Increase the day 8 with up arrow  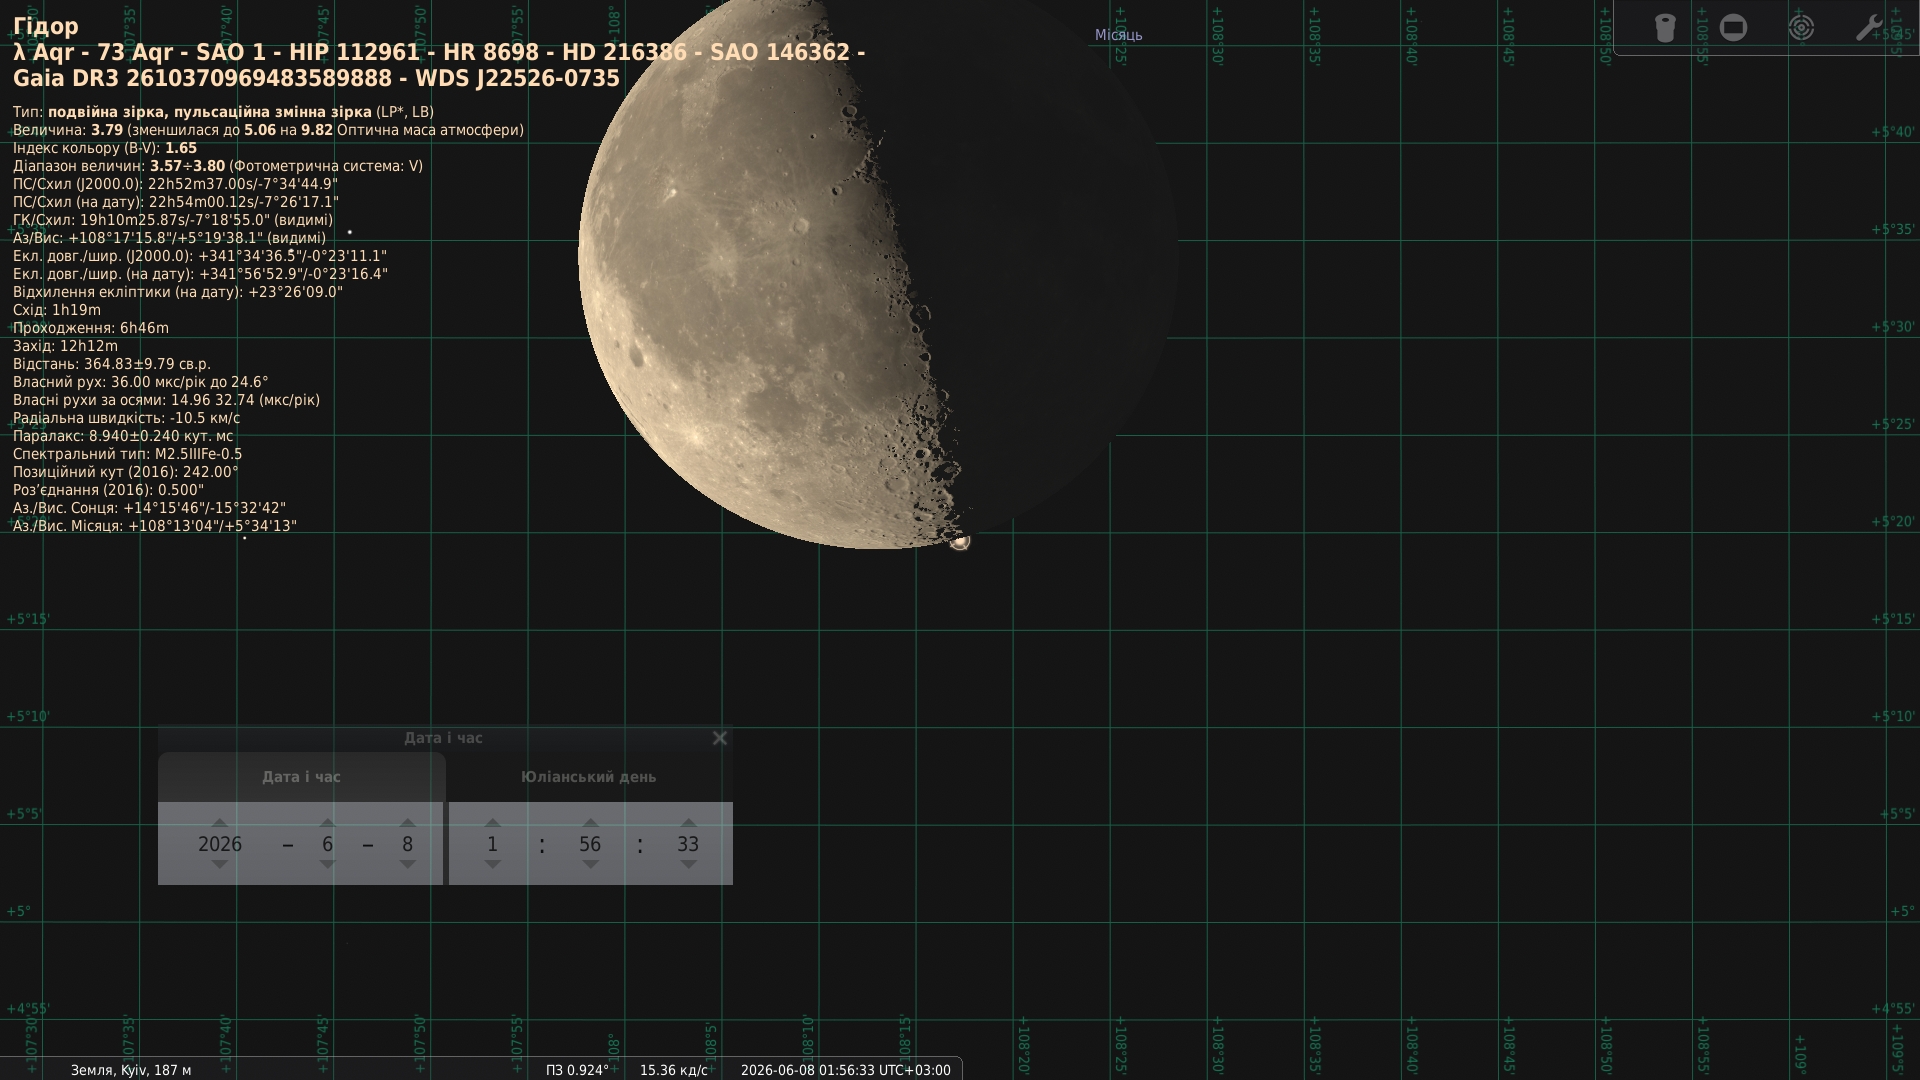pyautogui.click(x=407, y=823)
